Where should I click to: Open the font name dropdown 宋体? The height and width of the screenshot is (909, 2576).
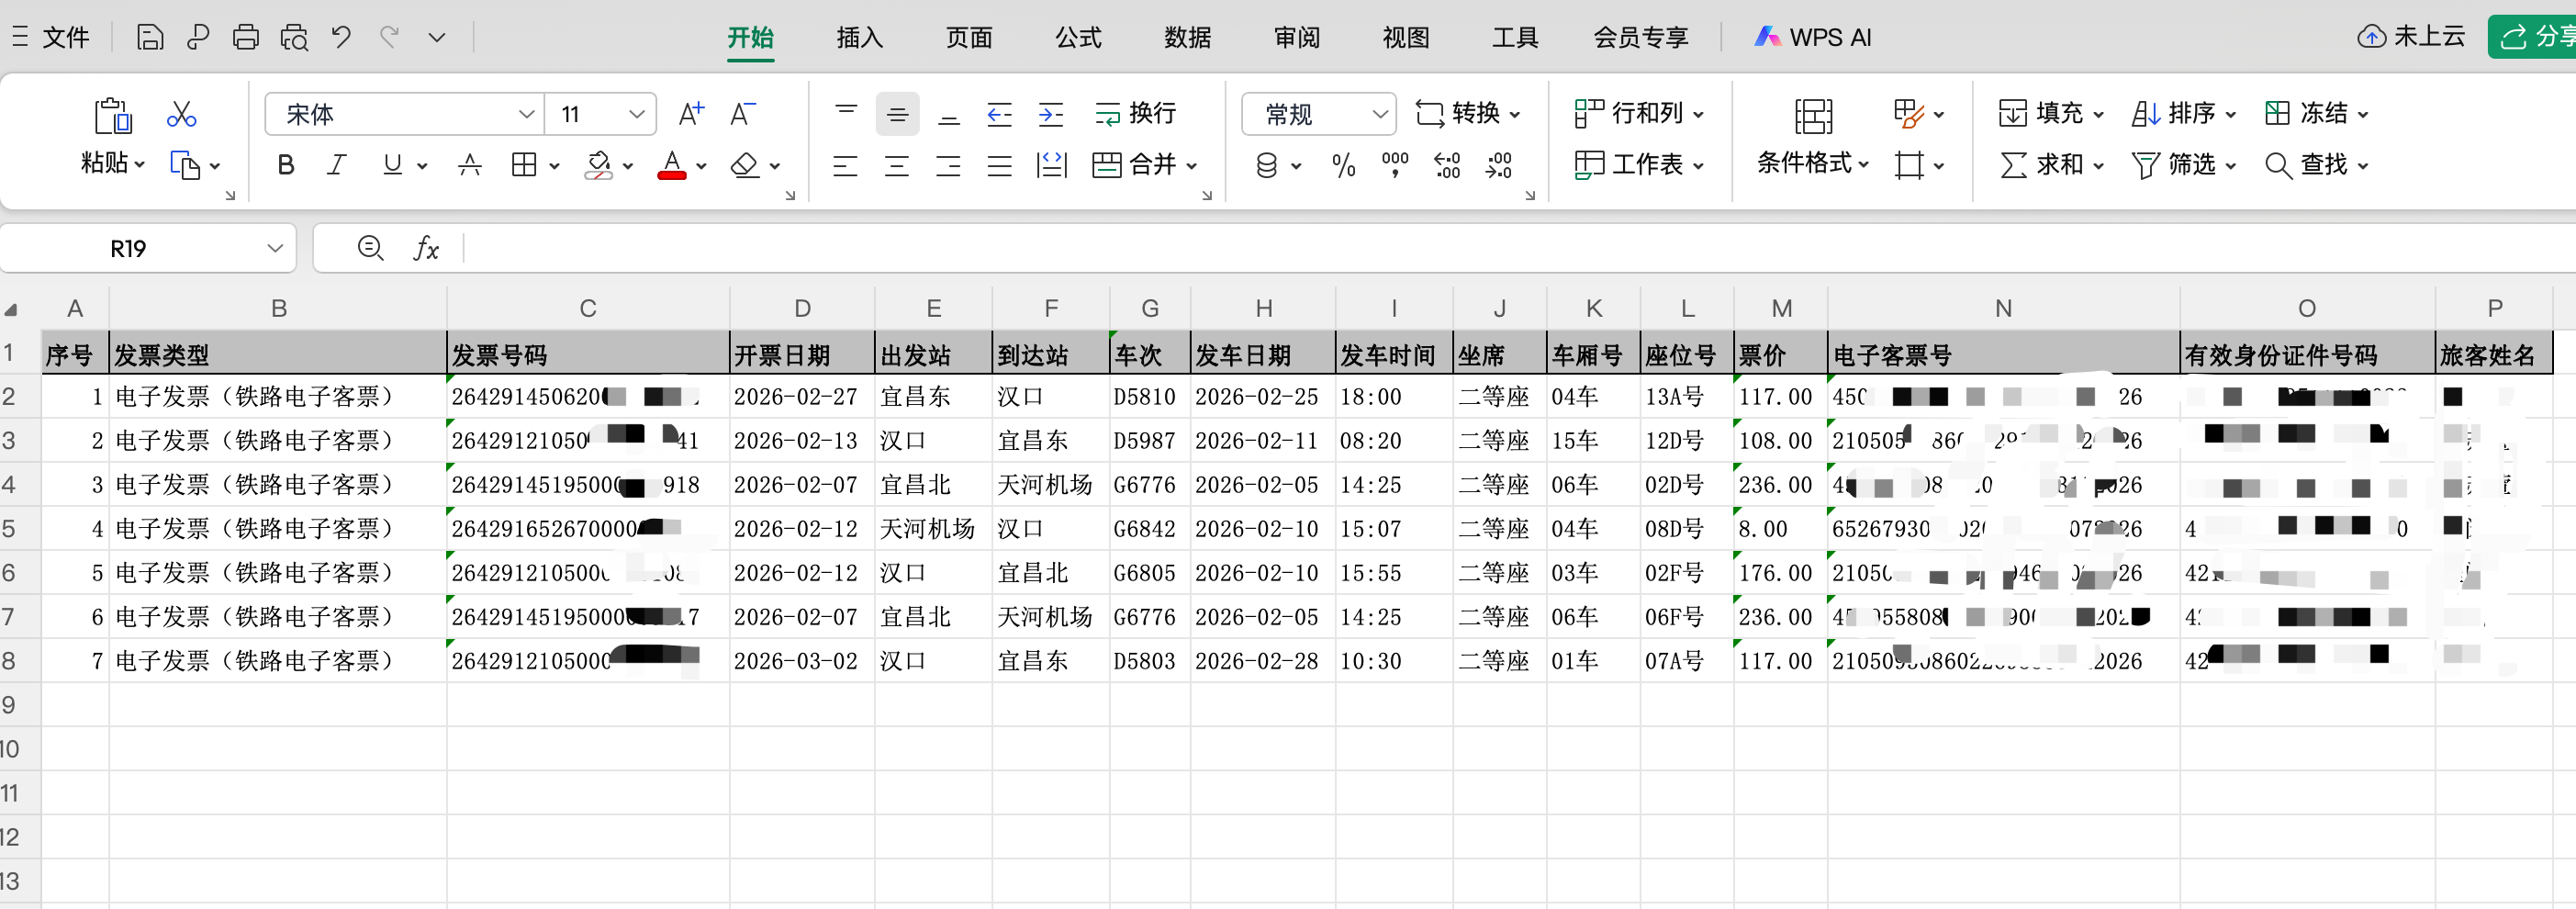pos(404,114)
